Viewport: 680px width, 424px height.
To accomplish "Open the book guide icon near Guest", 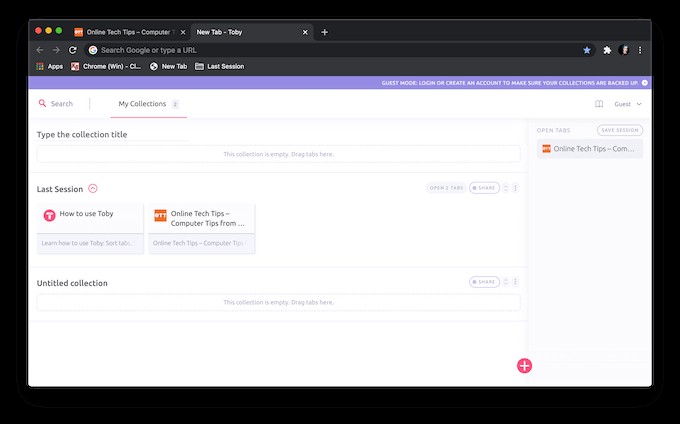I will 599,104.
